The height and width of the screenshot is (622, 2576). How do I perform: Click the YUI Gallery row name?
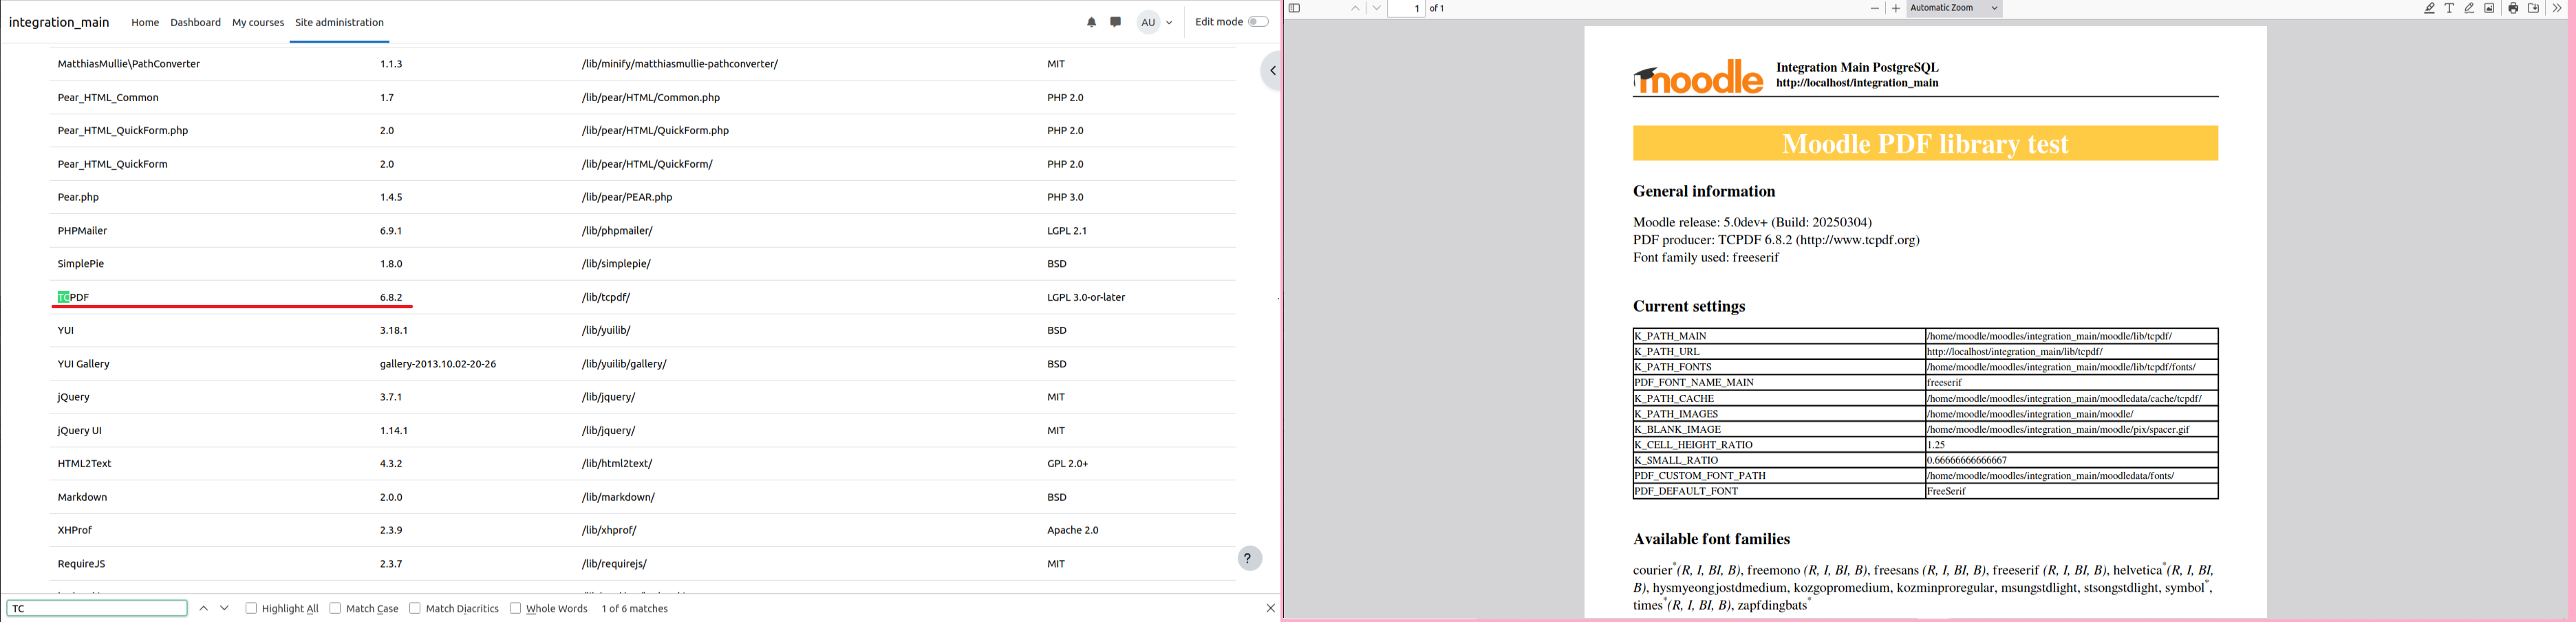[84, 364]
